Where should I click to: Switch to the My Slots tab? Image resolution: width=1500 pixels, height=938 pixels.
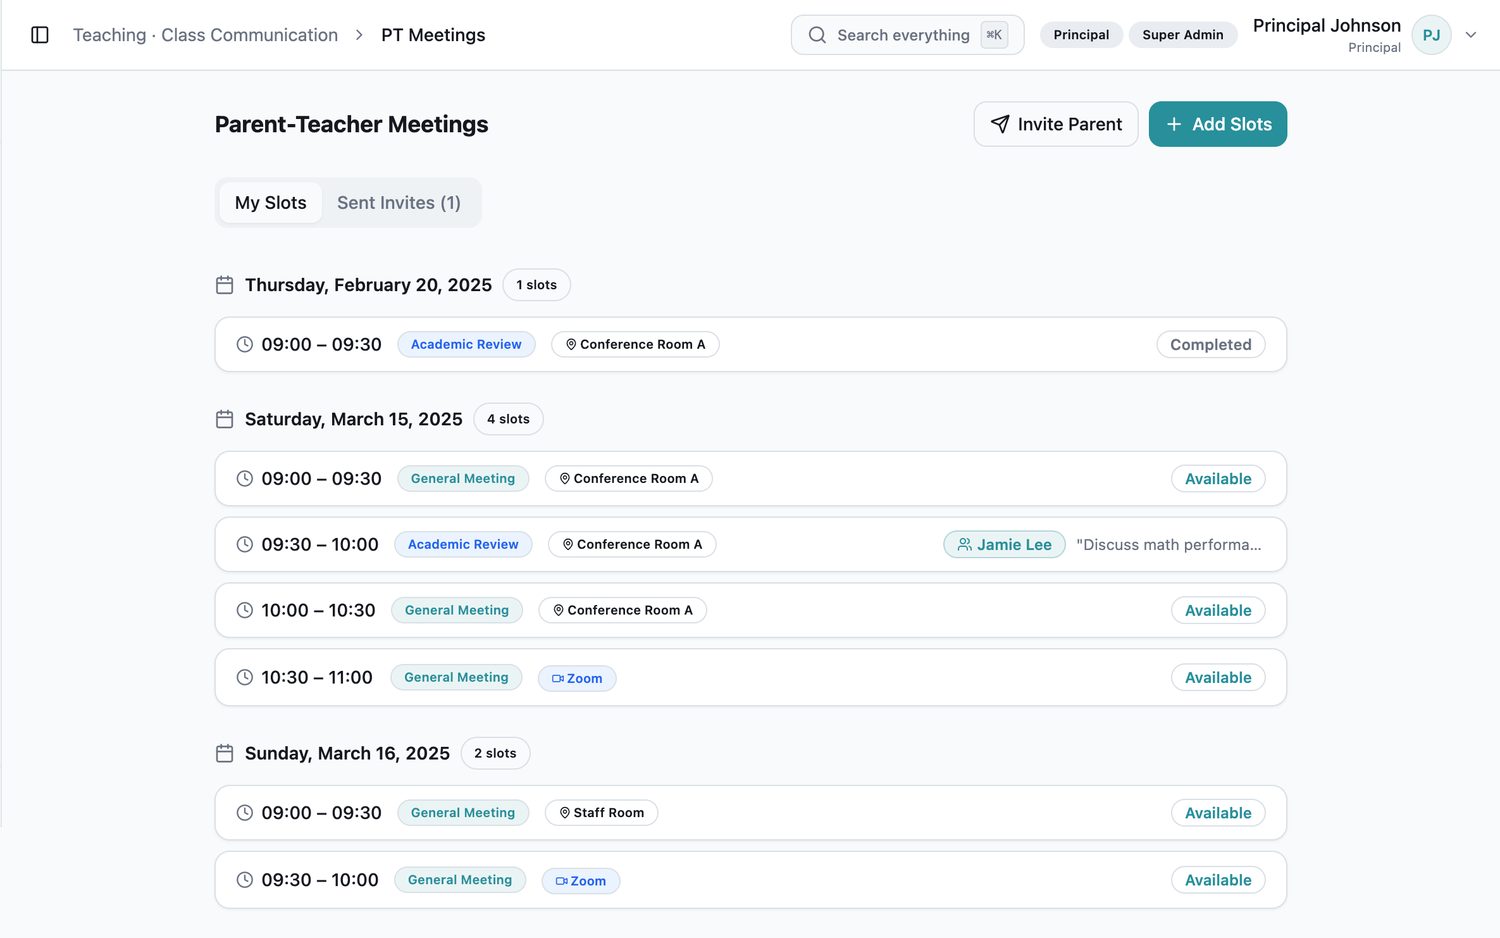coord(270,203)
